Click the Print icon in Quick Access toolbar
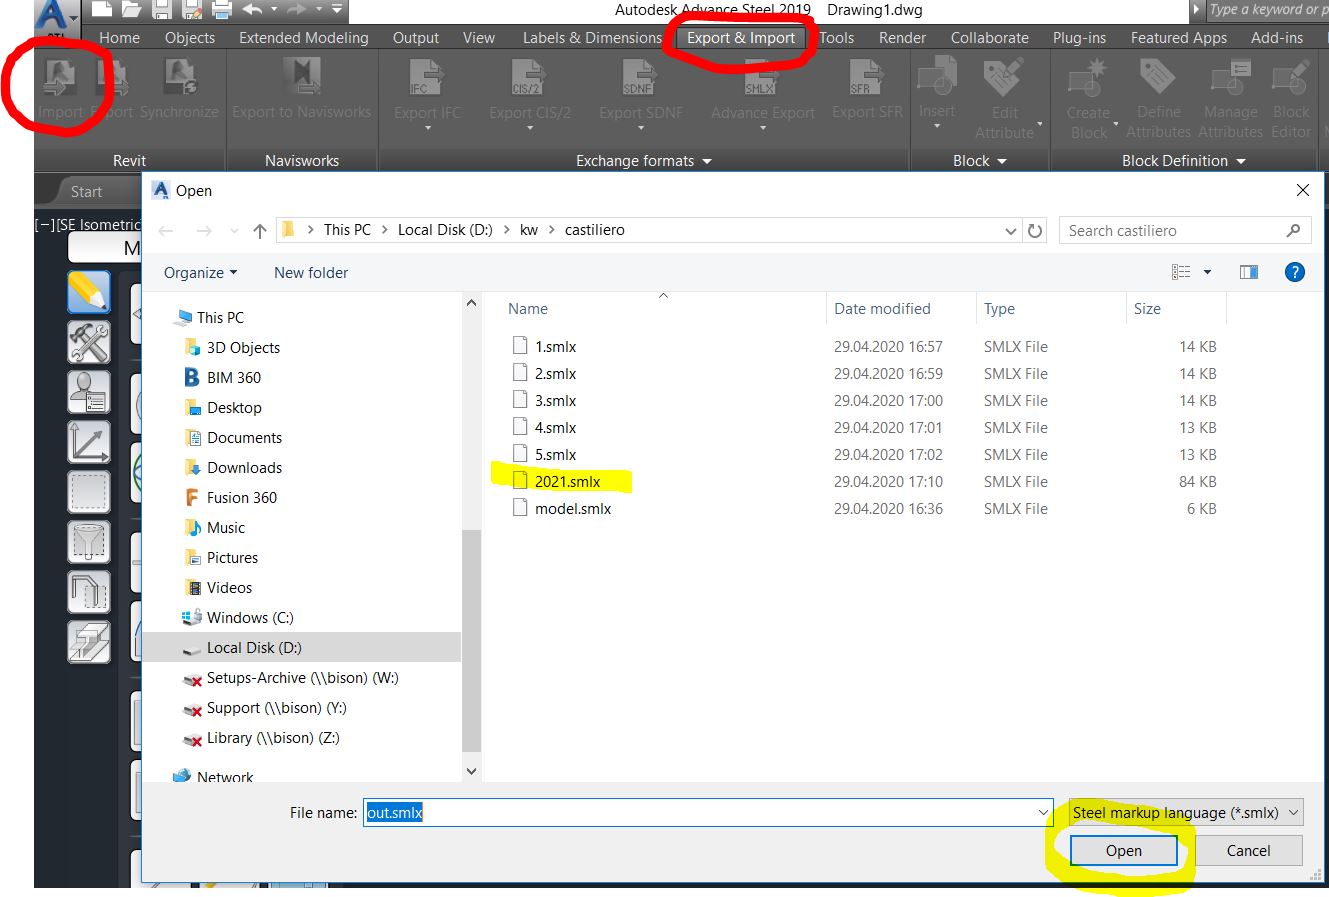The width and height of the screenshot is (1329, 897). [221, 10]
